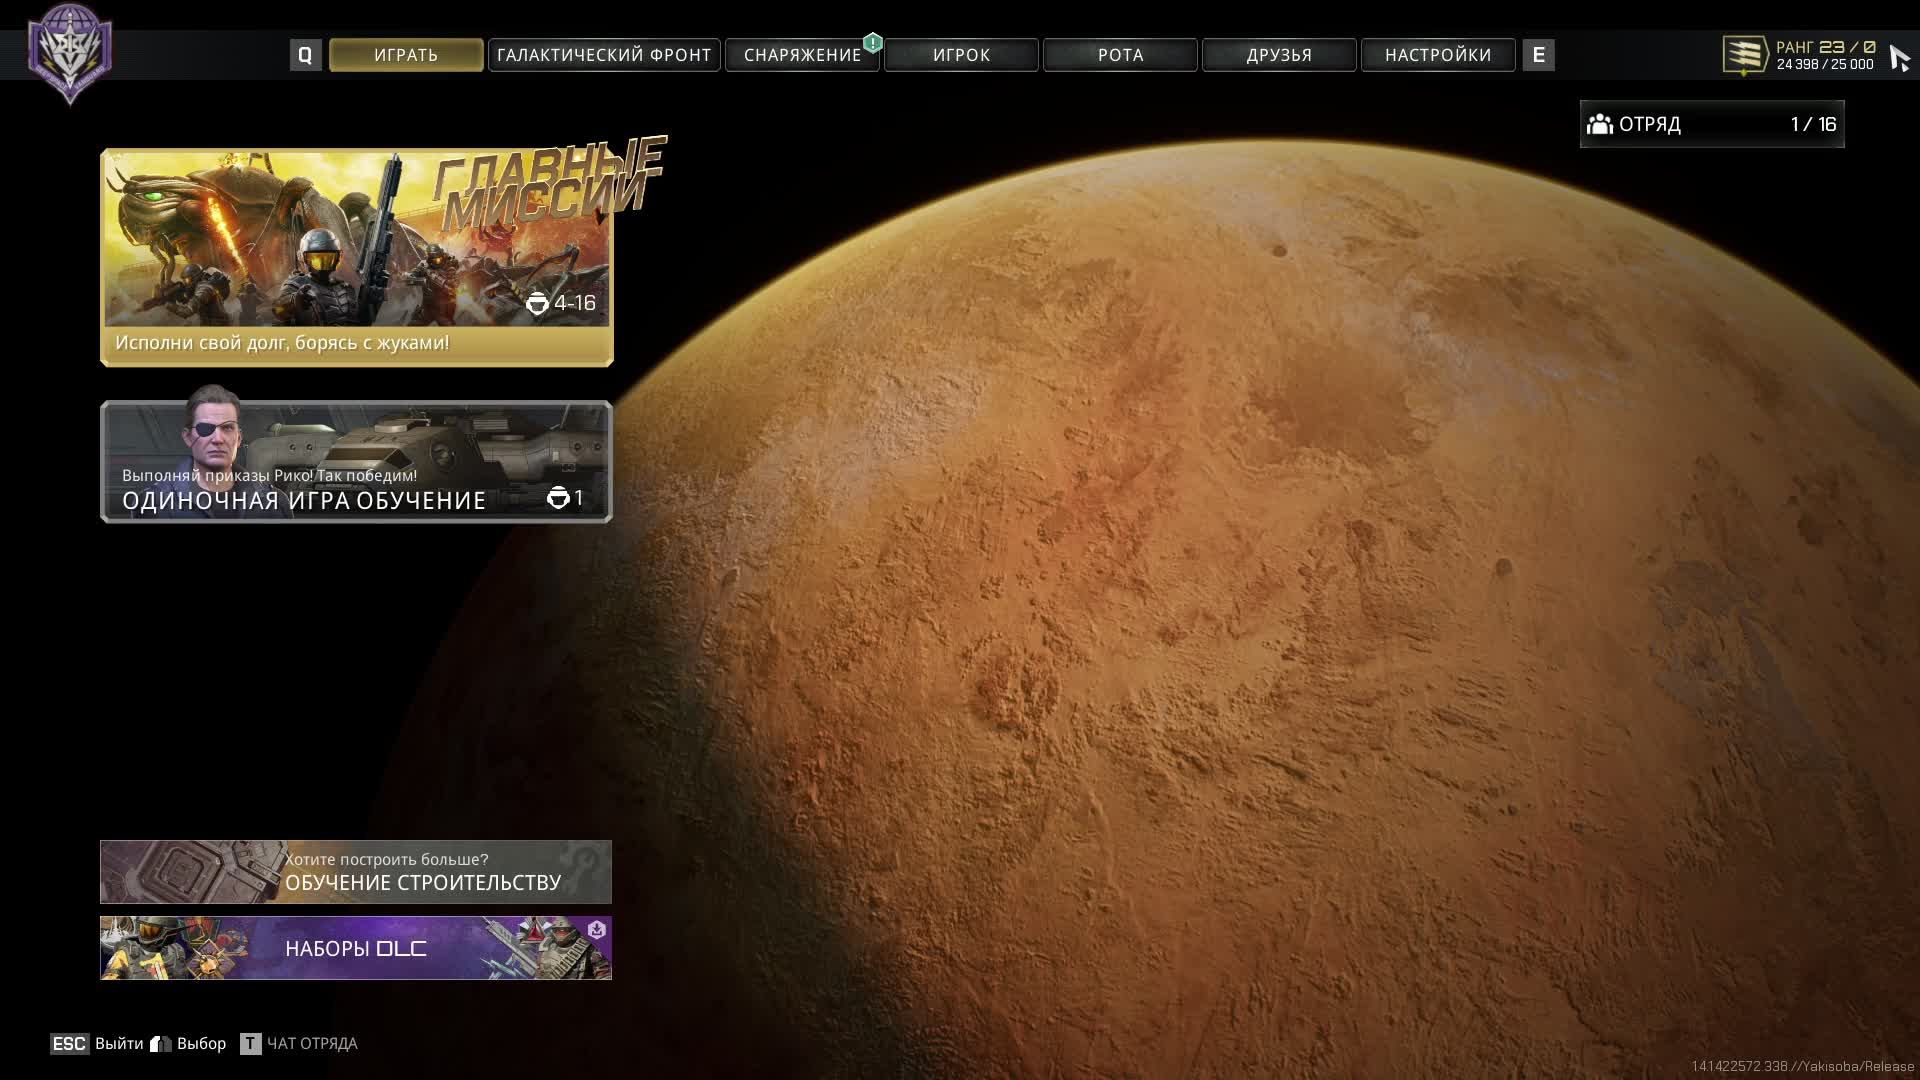This screenshot has width=1920, height=1080.
Task: Click the Выйти exit label
Action: click(119, 1043)
